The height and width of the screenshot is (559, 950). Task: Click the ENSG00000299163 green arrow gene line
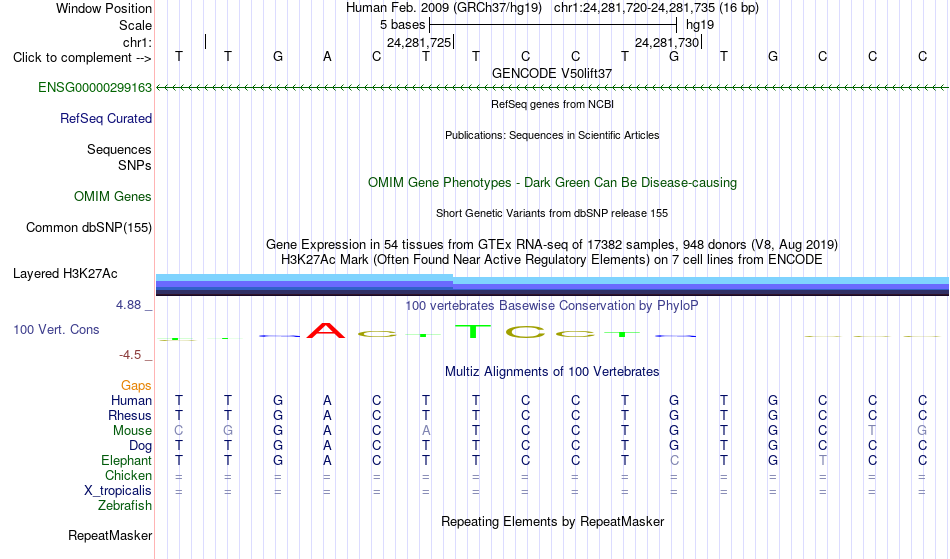(x=552, y=88)
